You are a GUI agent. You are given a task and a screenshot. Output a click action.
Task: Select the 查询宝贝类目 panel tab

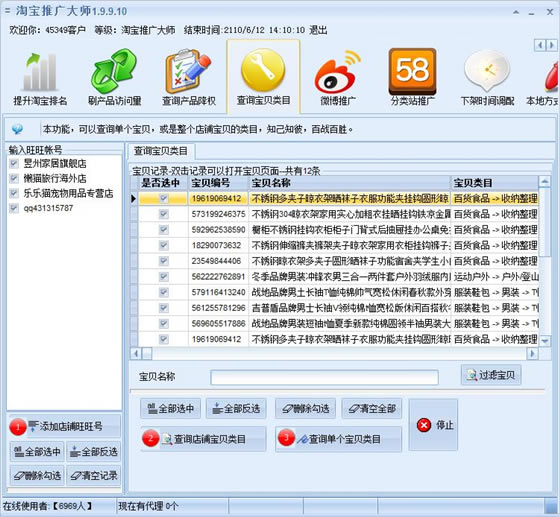pos(161,151)
